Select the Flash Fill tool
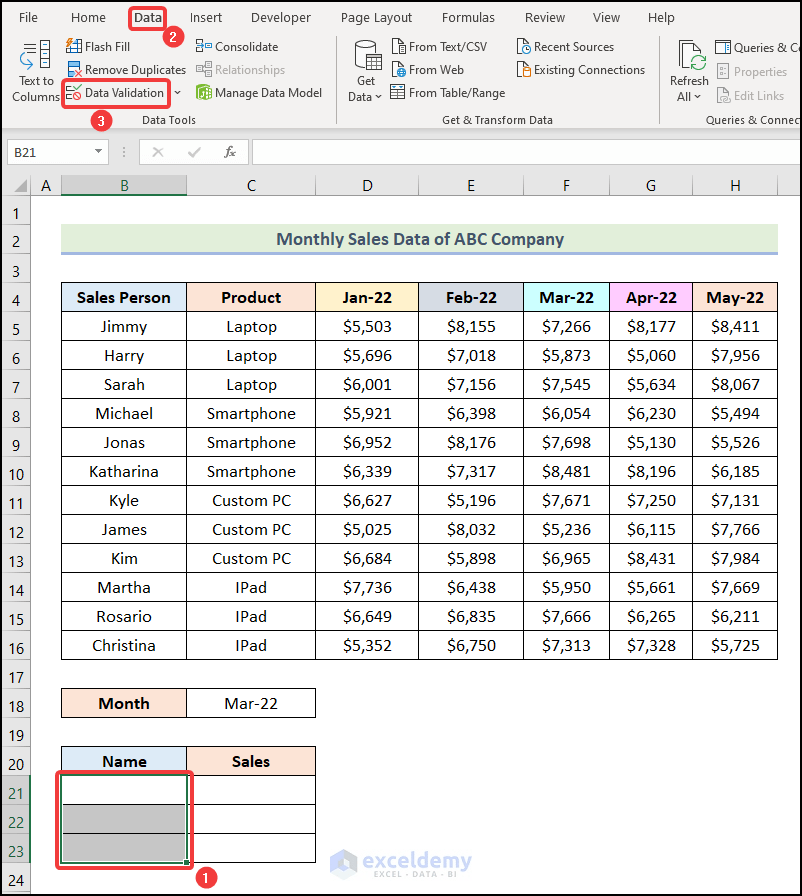Screen dimensions: 802x896 [98, 46]
